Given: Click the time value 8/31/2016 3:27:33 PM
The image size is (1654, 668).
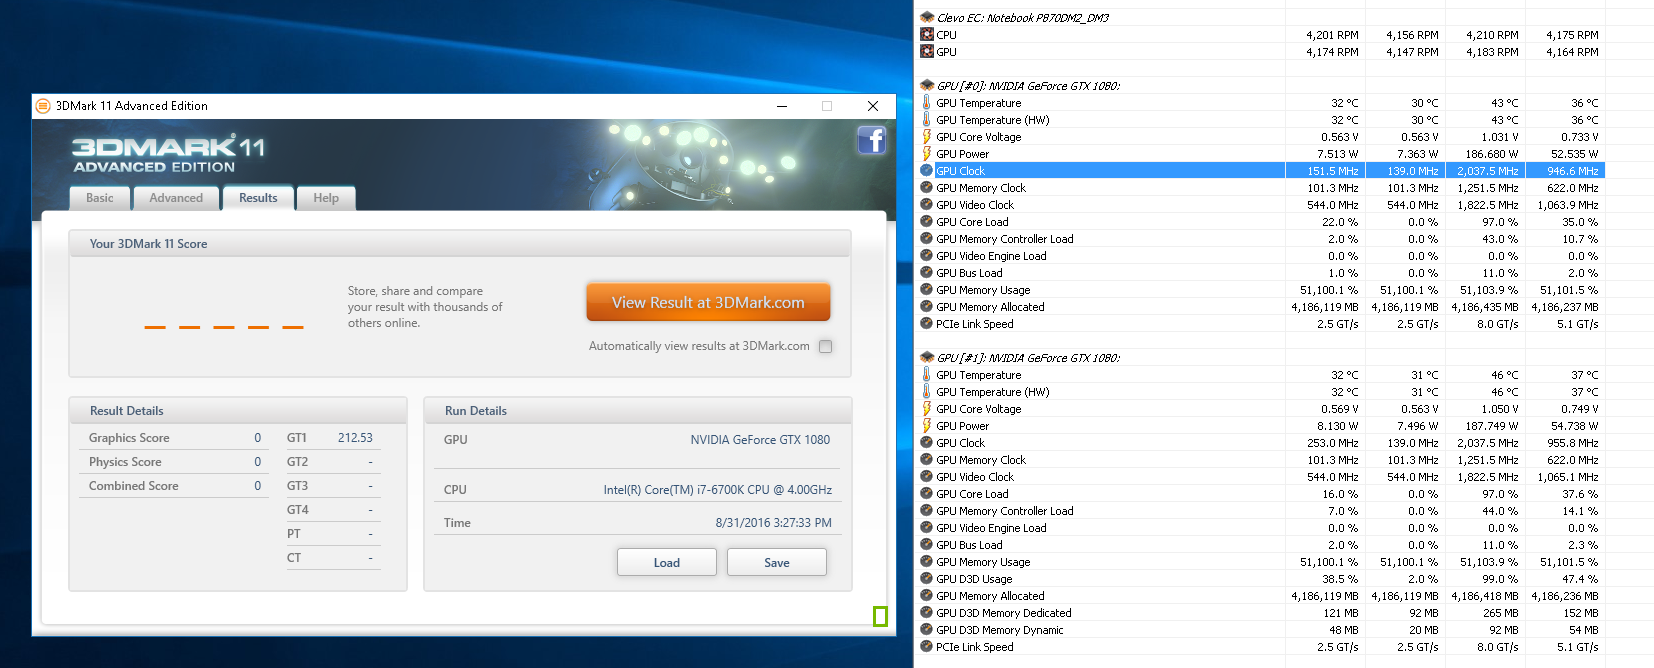Looking at the screenshot, I should (774, 523).
